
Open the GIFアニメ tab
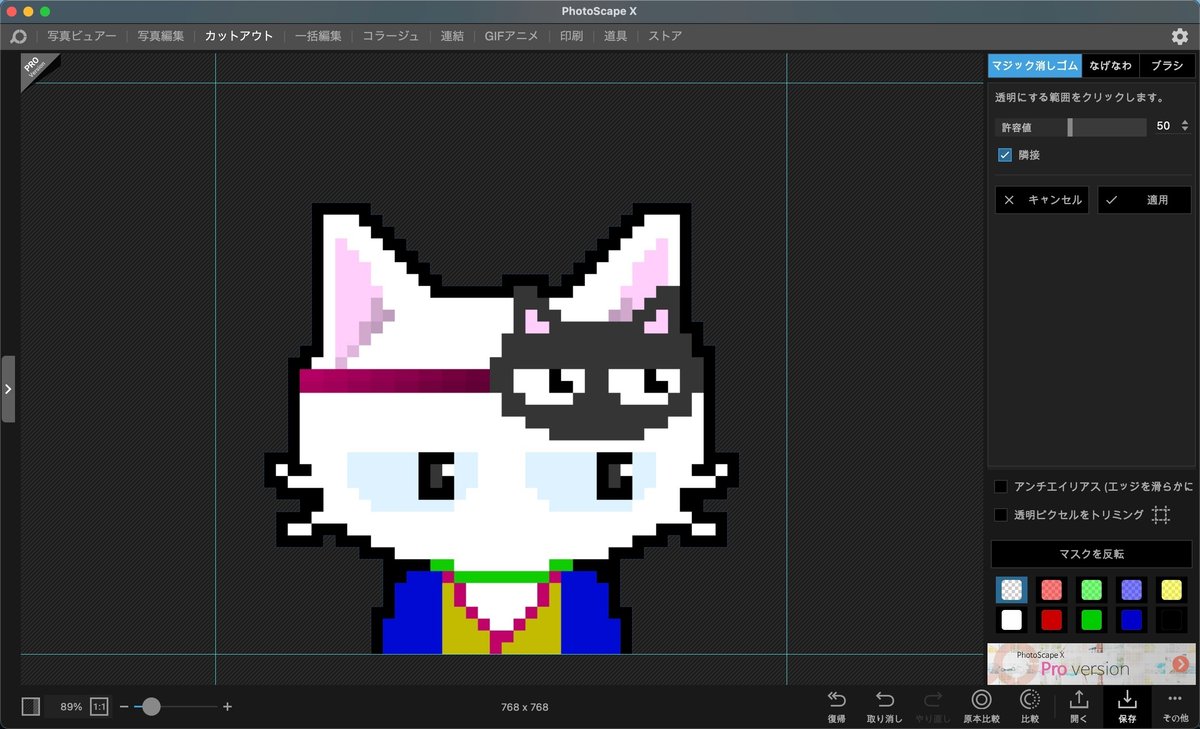[511, 36]
